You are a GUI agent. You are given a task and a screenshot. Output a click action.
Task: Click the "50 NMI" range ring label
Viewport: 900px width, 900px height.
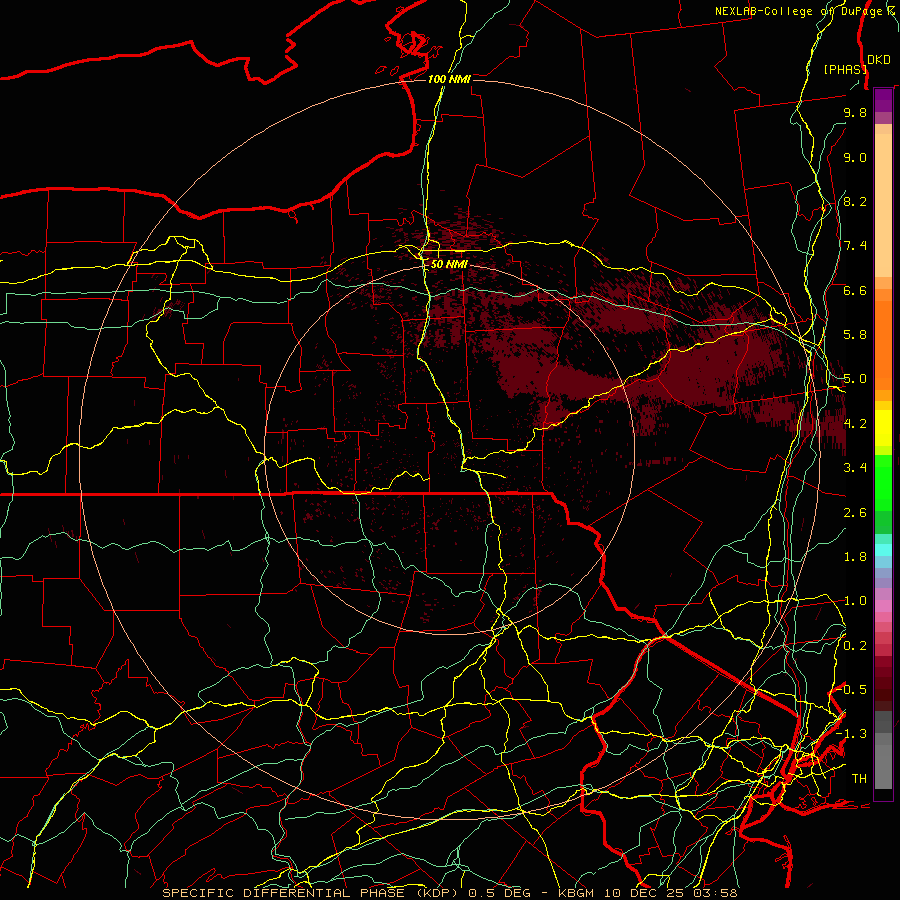[x=449, y=265]
